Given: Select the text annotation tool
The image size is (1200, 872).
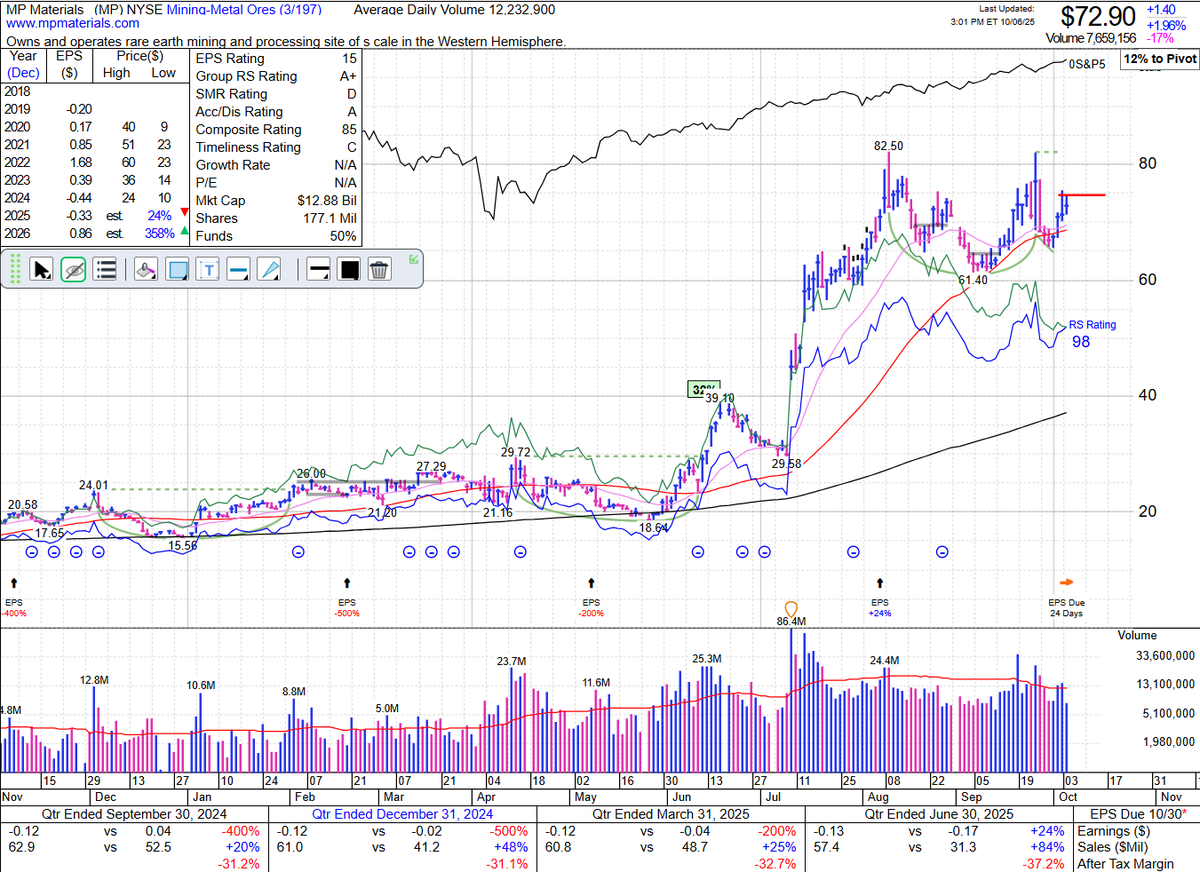Looking at the screenshot, I should [209, 269].
